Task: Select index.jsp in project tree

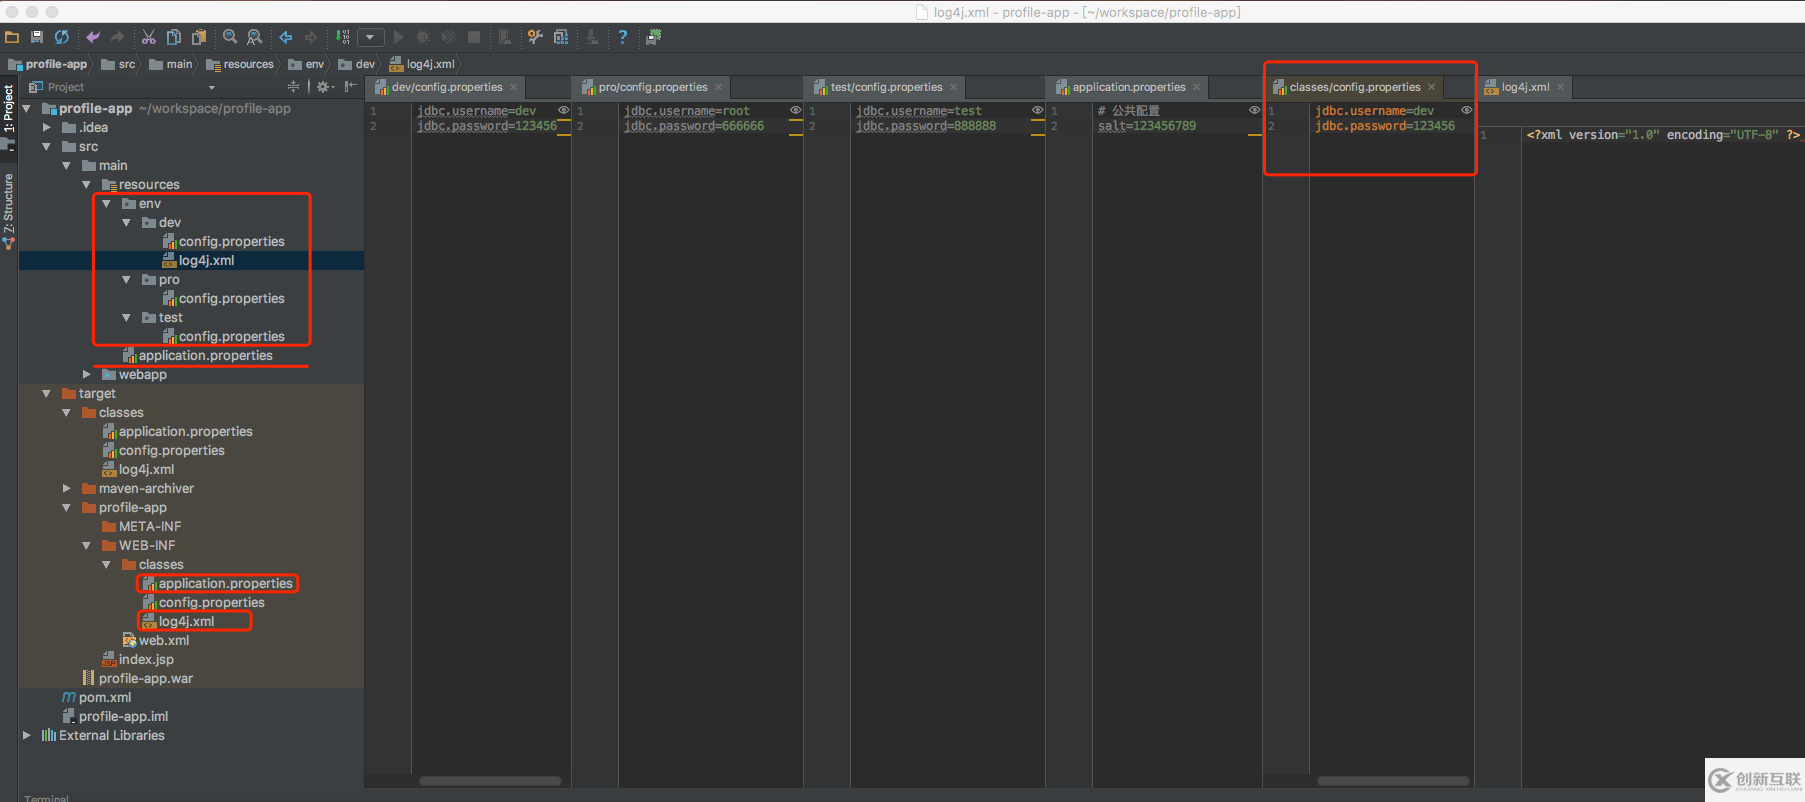Action: click(138, 659)
